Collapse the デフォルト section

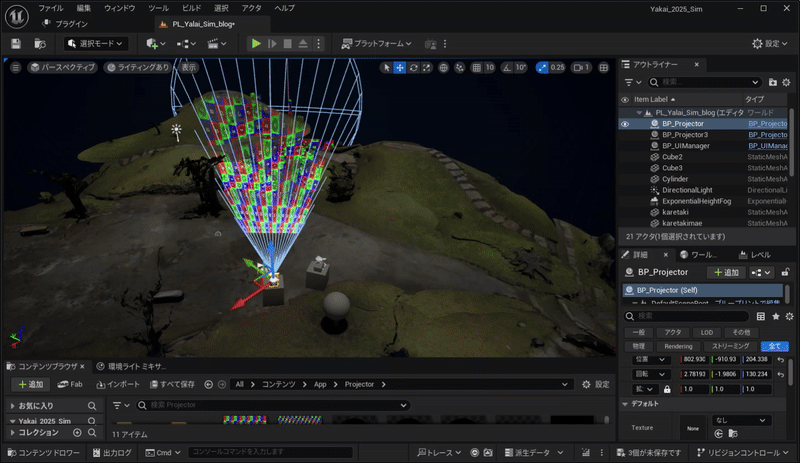click(x=625, y=404)
